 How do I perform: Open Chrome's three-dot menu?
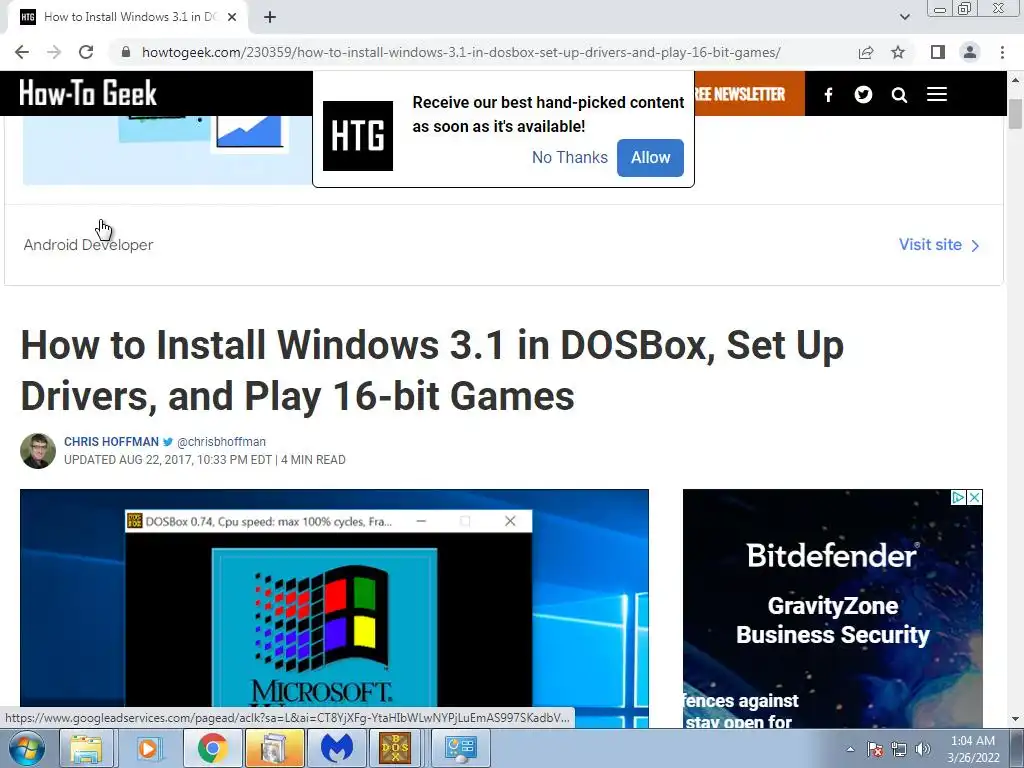(x=1002, y=52)
